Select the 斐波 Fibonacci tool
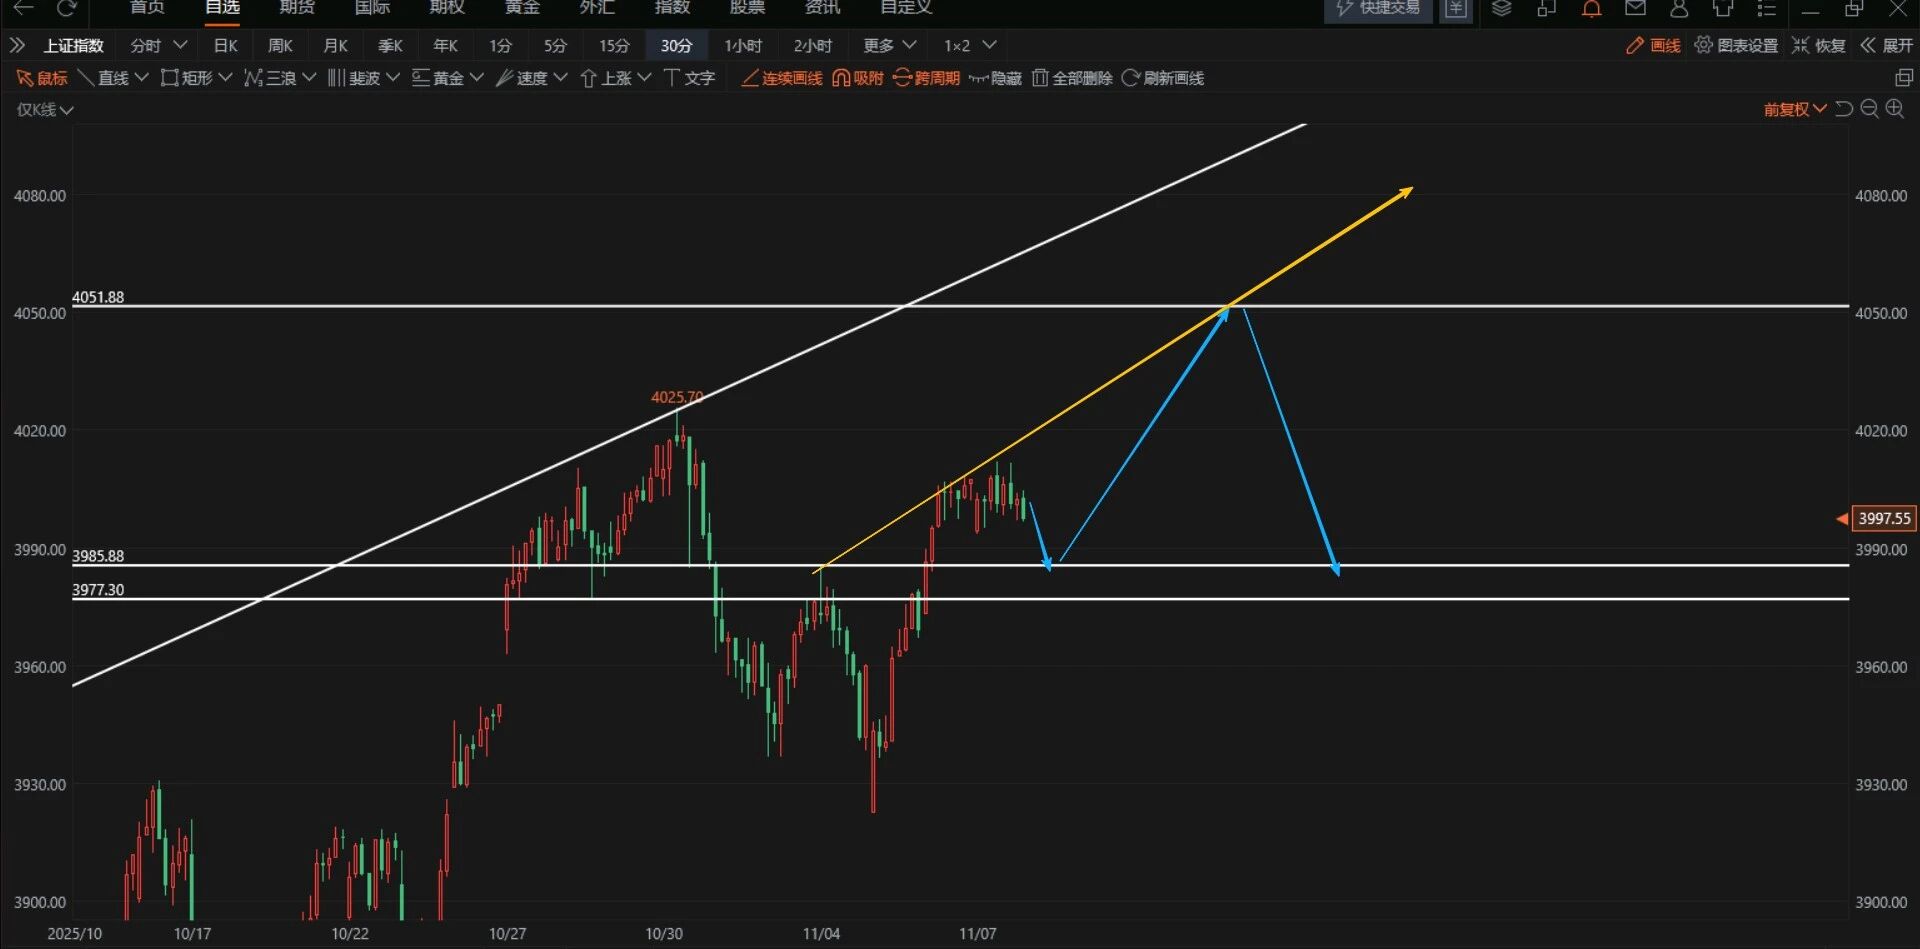This screenshot has width=1920, height=949. (x=354, y=78)
